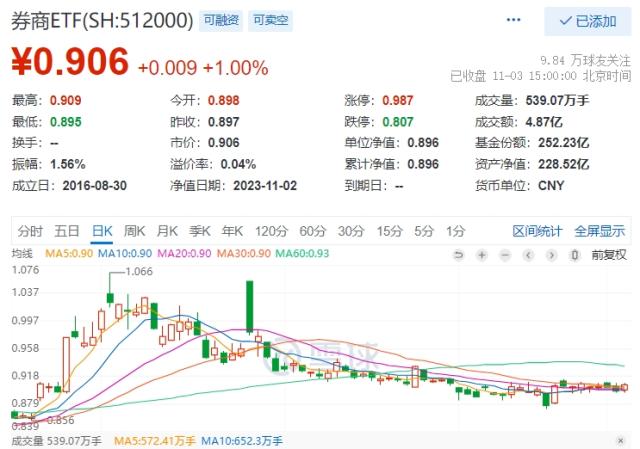
Task: Click the 全屏显示 fullscreen link
Action: (x=600, y=231)
